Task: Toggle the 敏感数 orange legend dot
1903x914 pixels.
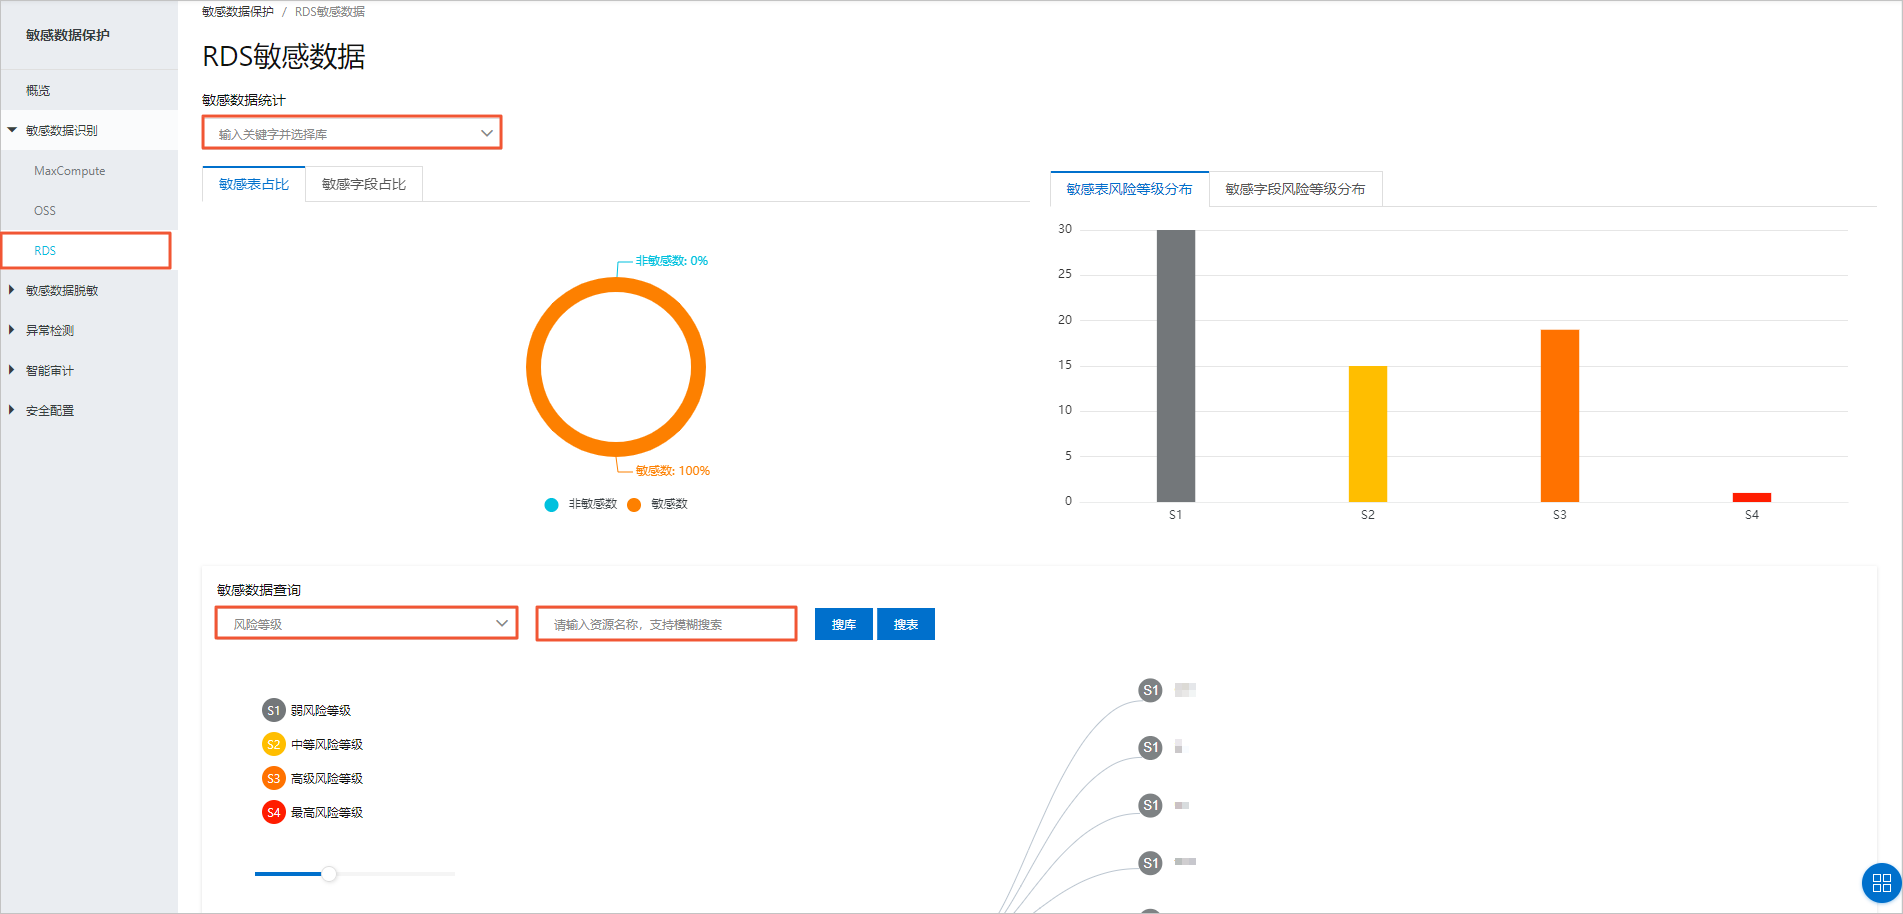Action: coord(634,505)
